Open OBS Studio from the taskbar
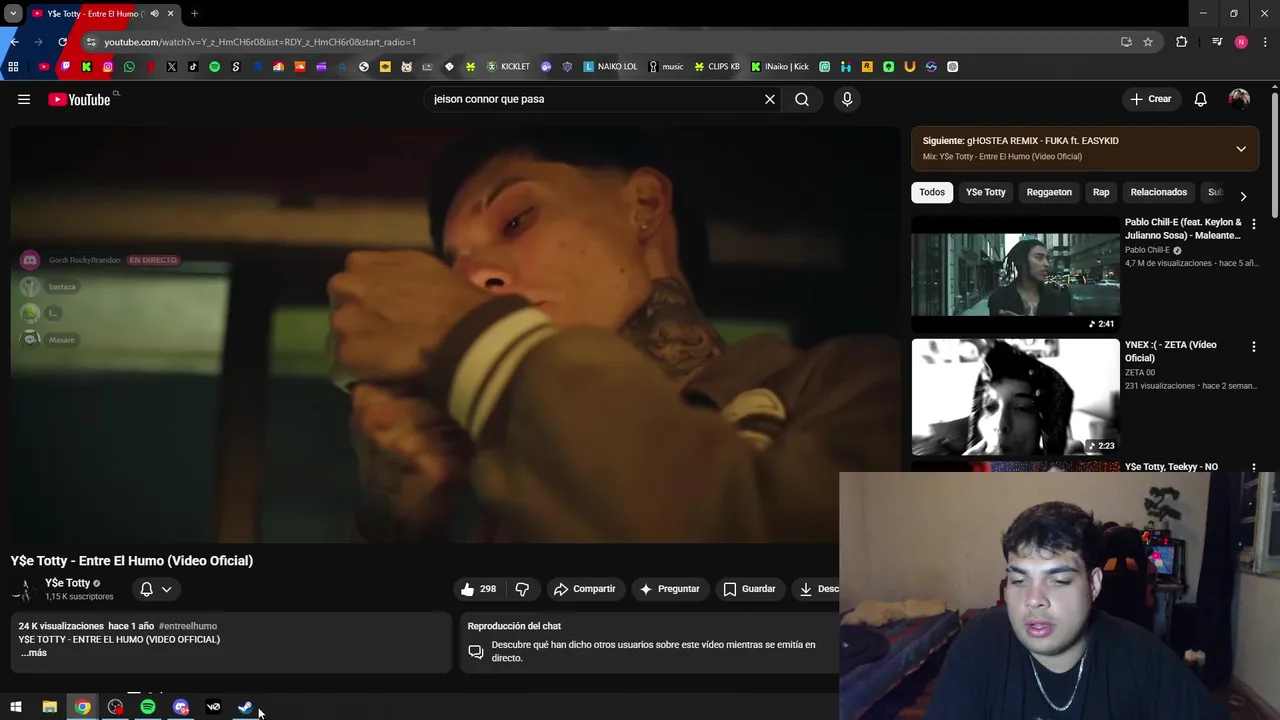Image resolution: width=1280 pixels, height=720 pixels. pos(115,707)
